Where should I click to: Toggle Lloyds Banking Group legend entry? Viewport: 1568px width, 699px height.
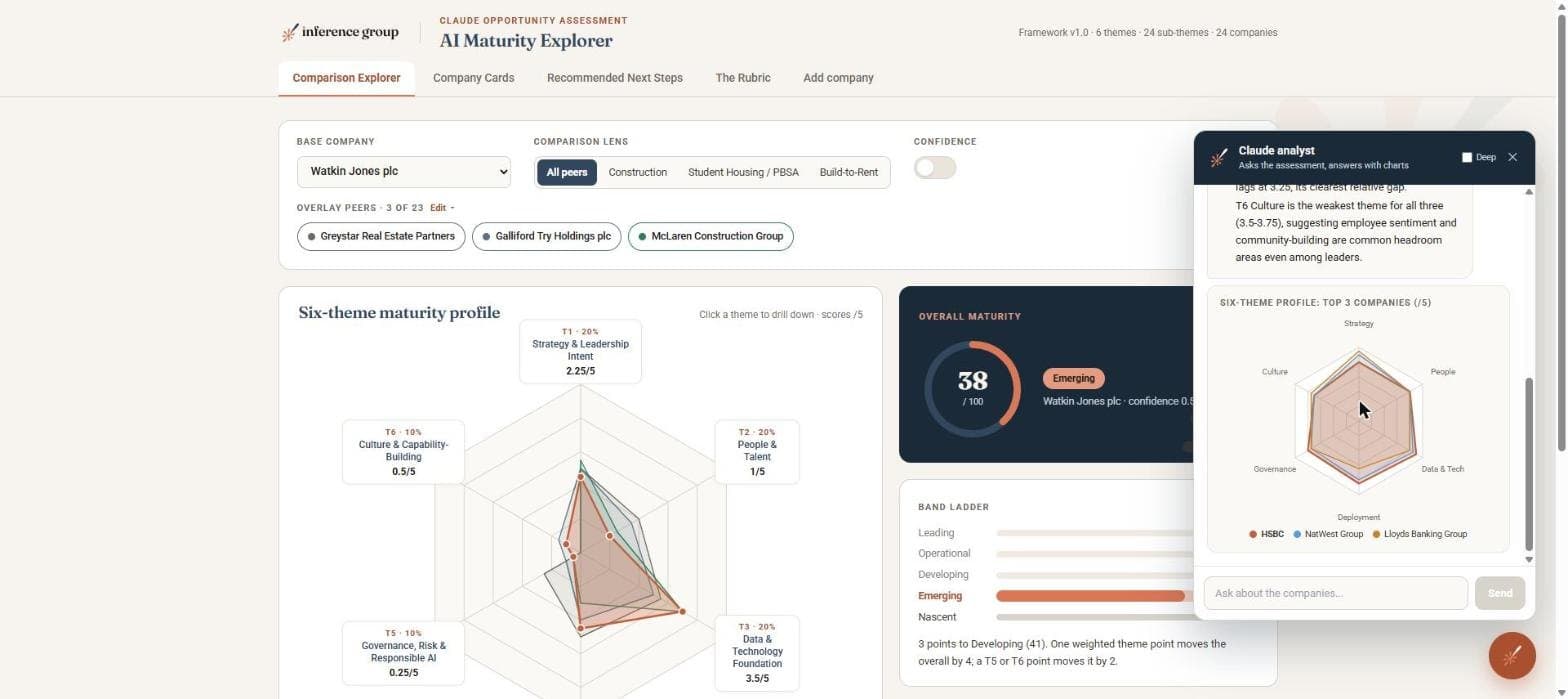pos(1419,534)
